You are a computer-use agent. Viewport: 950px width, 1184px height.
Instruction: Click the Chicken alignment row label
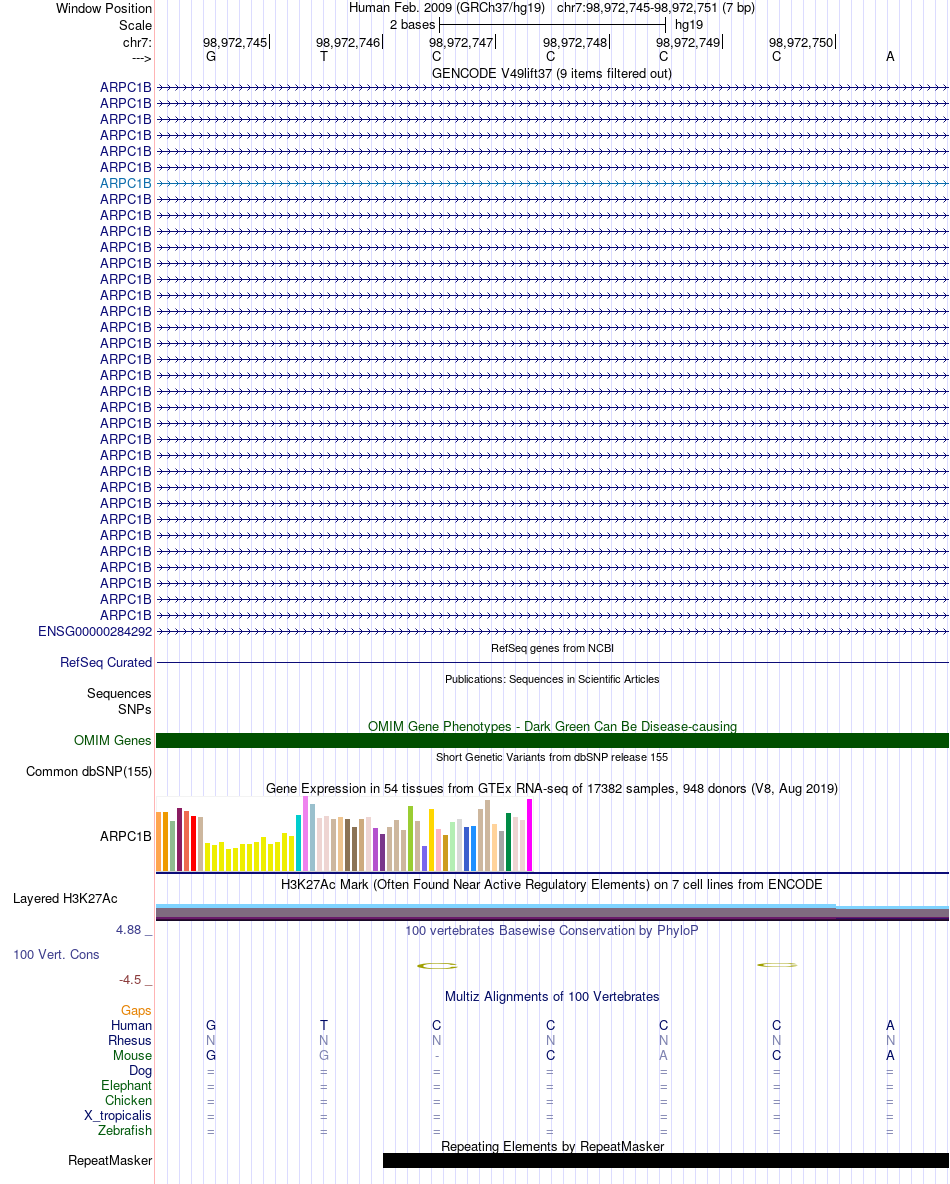128,1101
